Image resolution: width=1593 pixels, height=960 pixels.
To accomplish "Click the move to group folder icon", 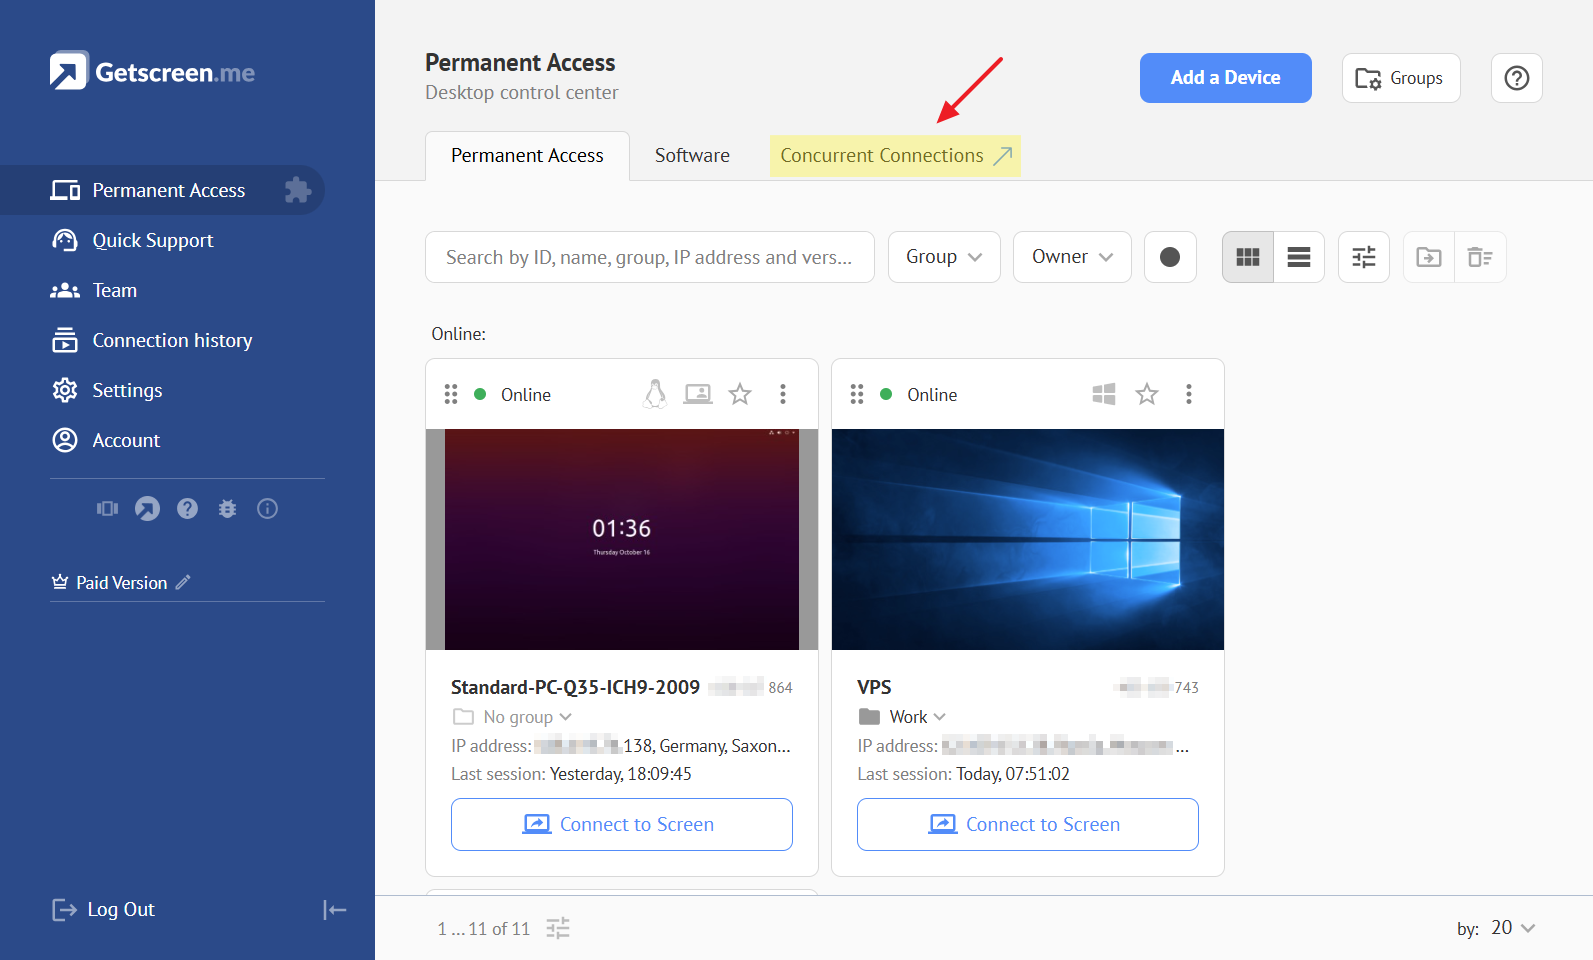I will coord(1428,257).
